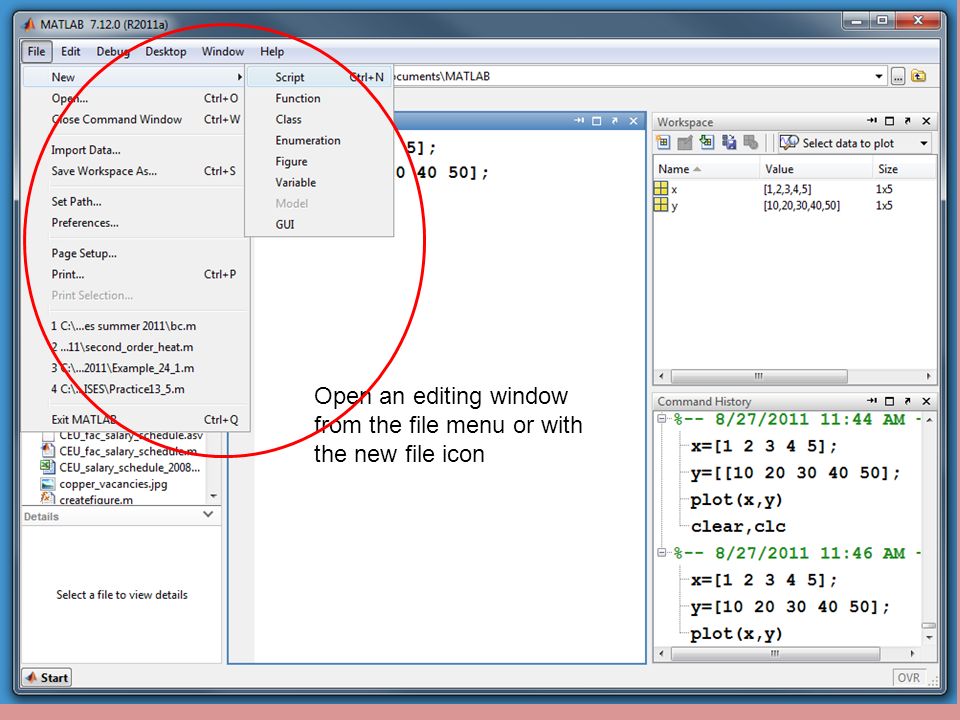Maximize the Command History panel
This screenshot has height=720, width=960.
pyautogui.click(x=890, y=400)
